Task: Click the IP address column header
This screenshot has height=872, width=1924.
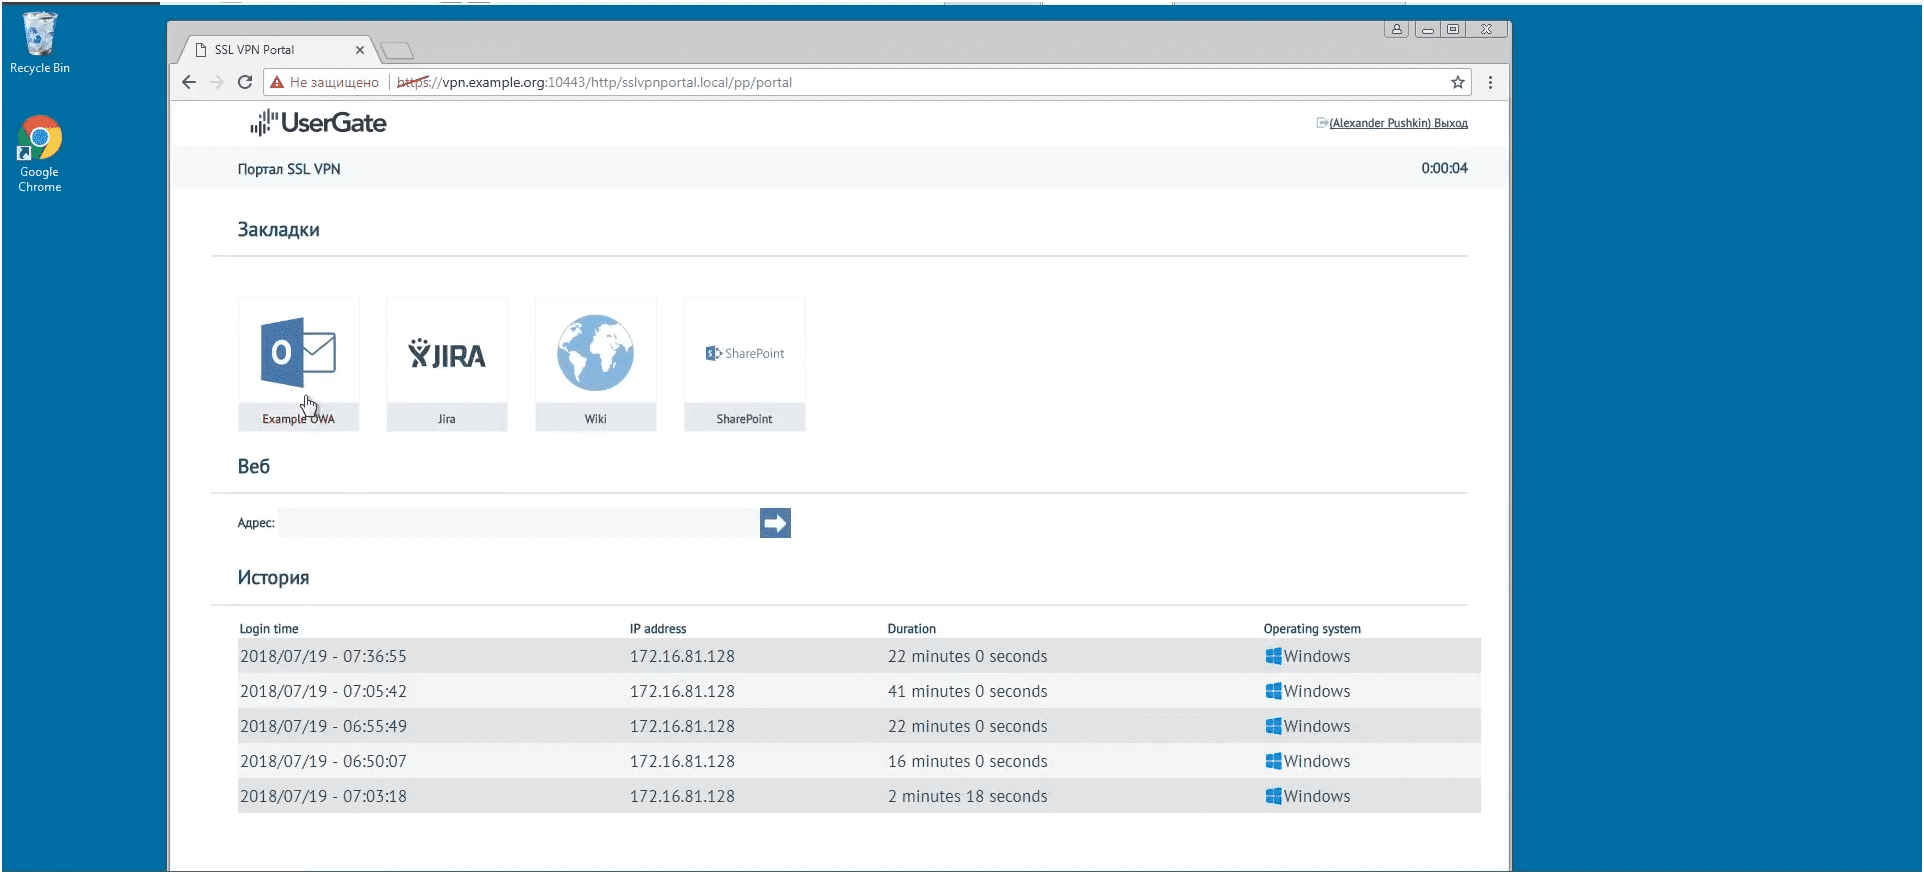Action: tap(658, 629)
